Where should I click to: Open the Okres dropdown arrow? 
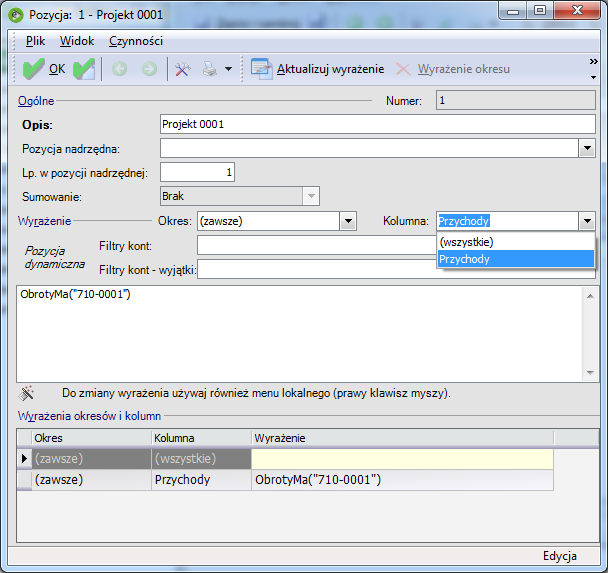[x=348, y=221]
